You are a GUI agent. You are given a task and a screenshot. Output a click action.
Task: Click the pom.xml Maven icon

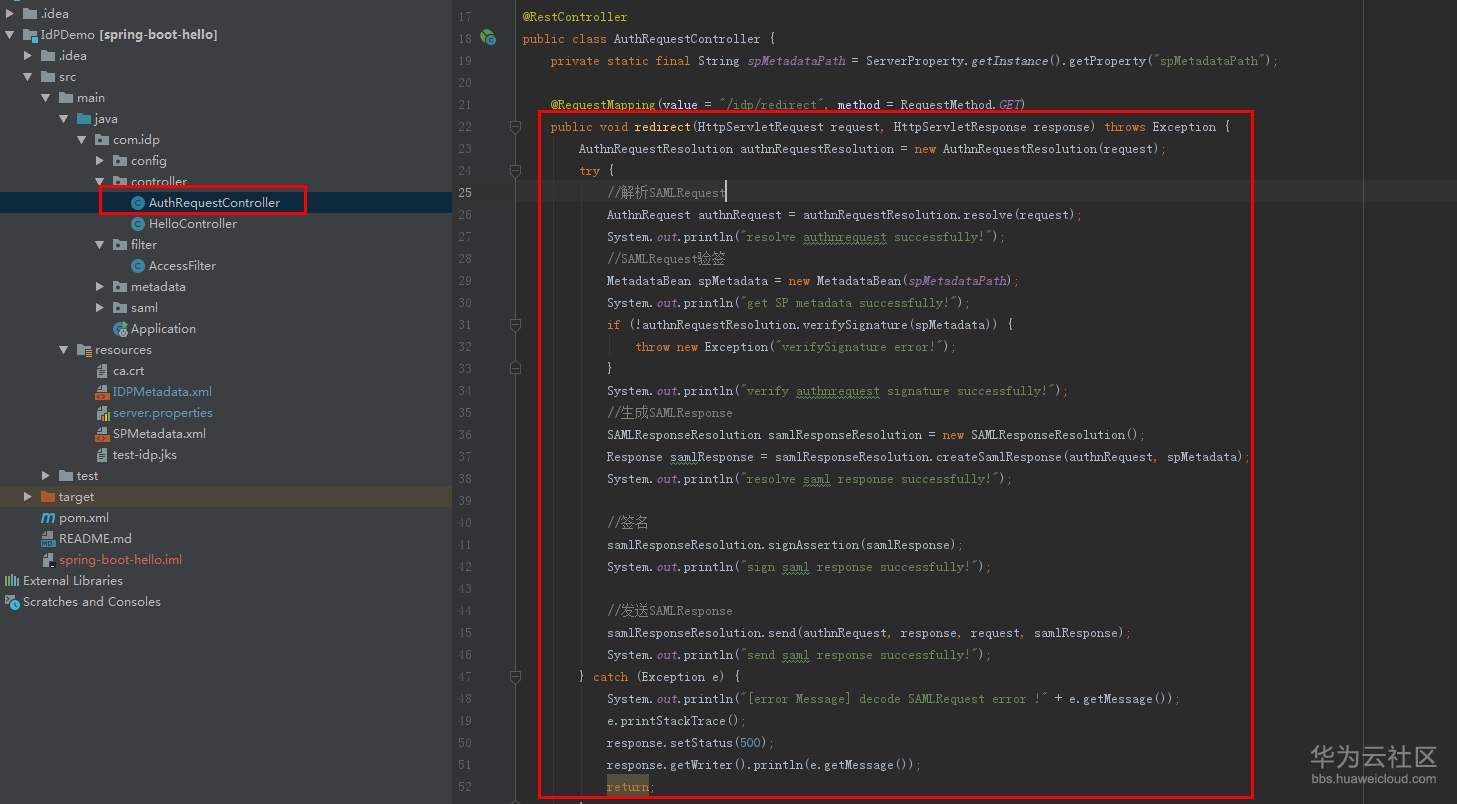click(x=48, y=518)
